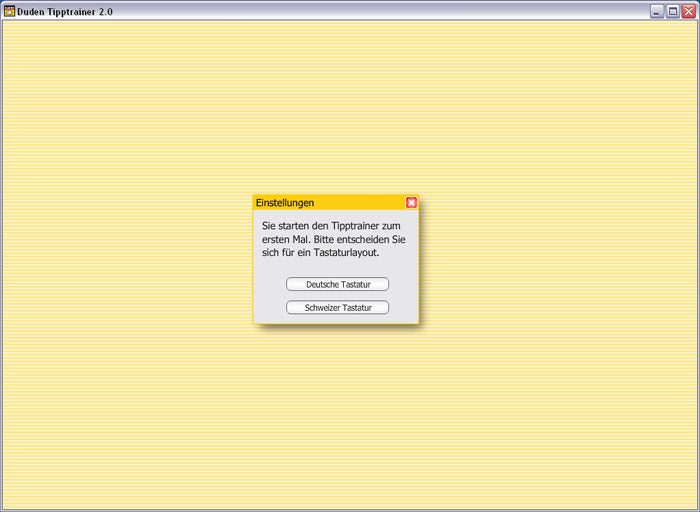The height and width of the screenshot is (512, 700).
Task: Click the Einstellungen dialog title
Action: click(x=285, y=203)
